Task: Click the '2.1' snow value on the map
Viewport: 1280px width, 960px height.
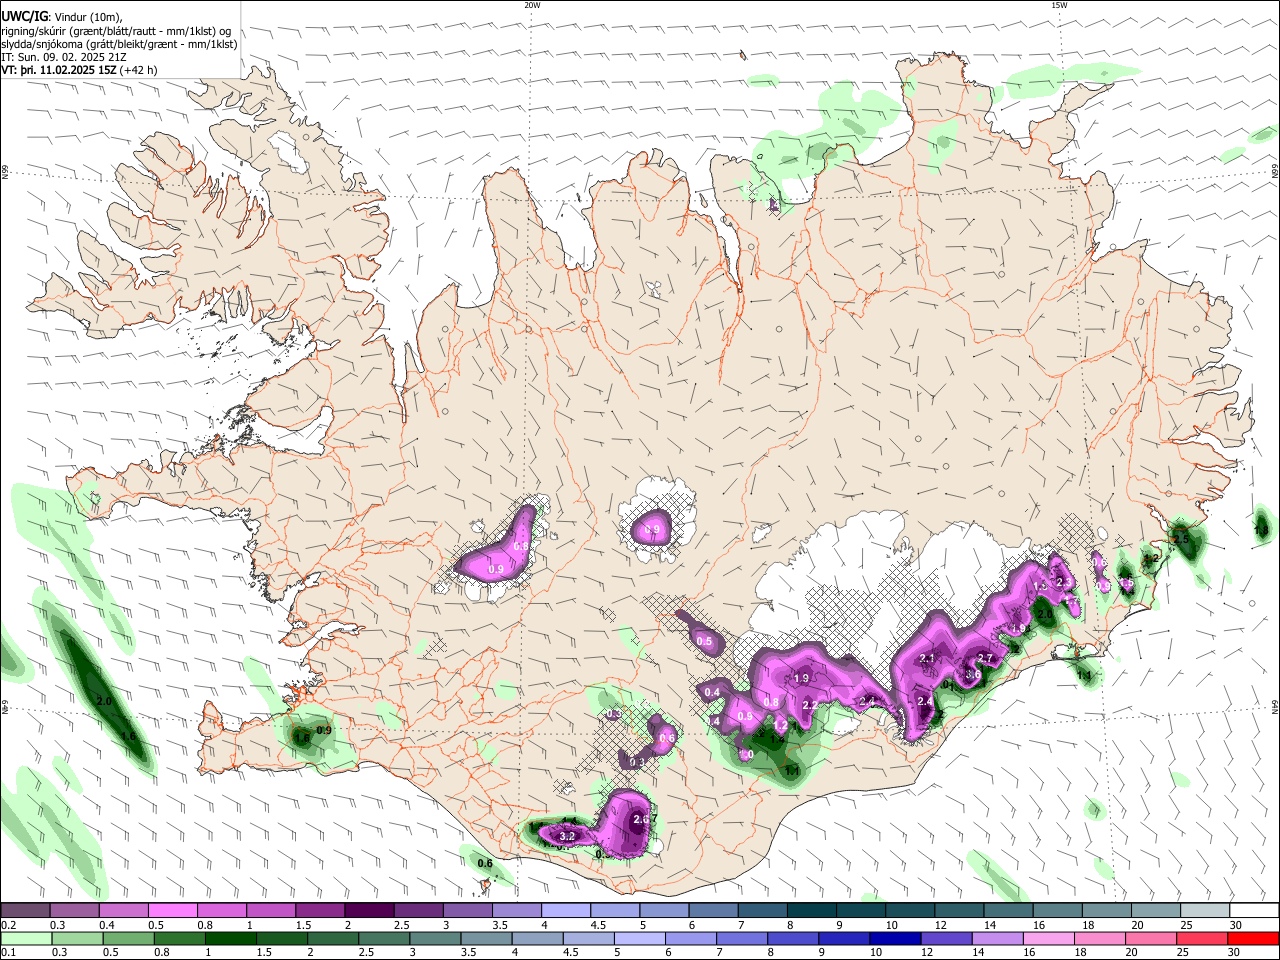Action: tap(926, 658)
